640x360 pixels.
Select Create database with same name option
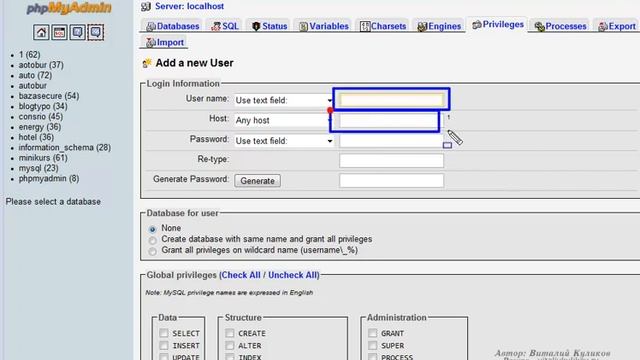click(152, 240)
